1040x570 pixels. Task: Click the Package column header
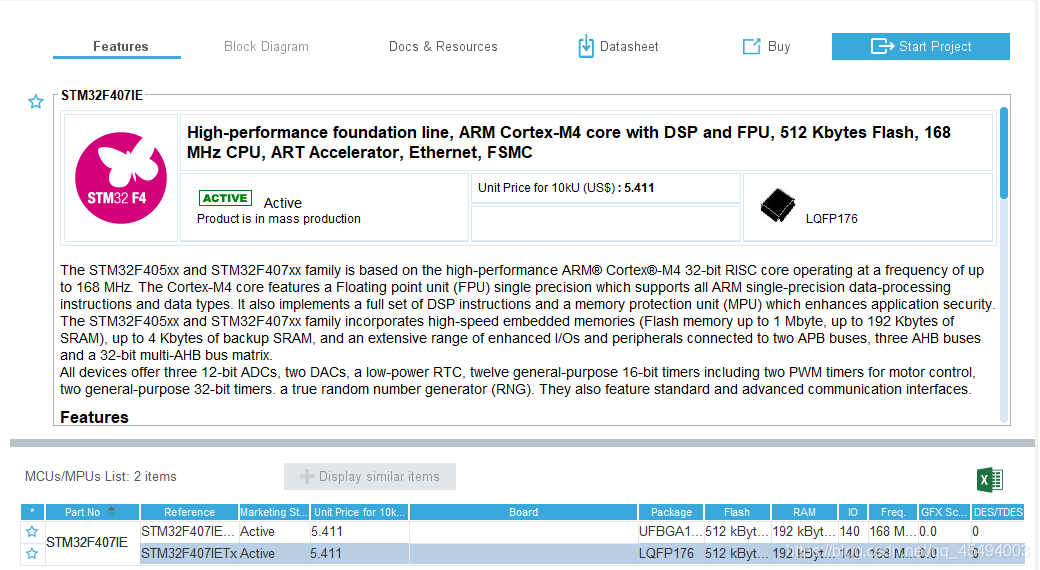(x=671, y=512)
